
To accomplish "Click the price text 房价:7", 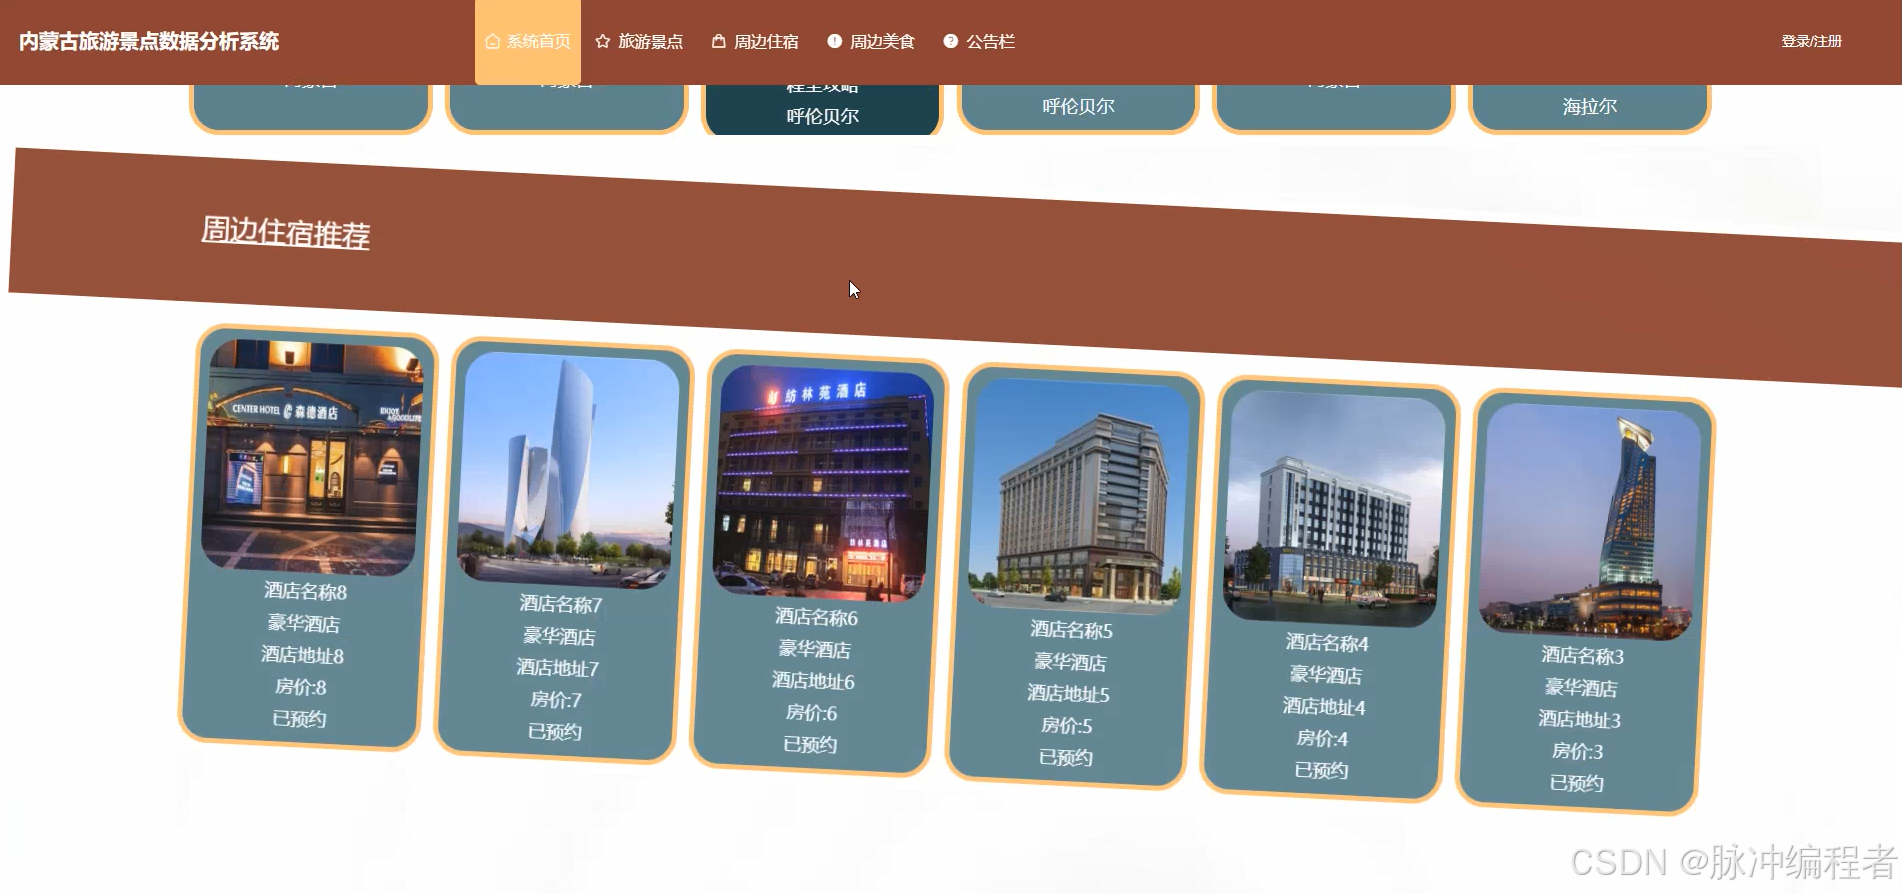I will [555, 700].
